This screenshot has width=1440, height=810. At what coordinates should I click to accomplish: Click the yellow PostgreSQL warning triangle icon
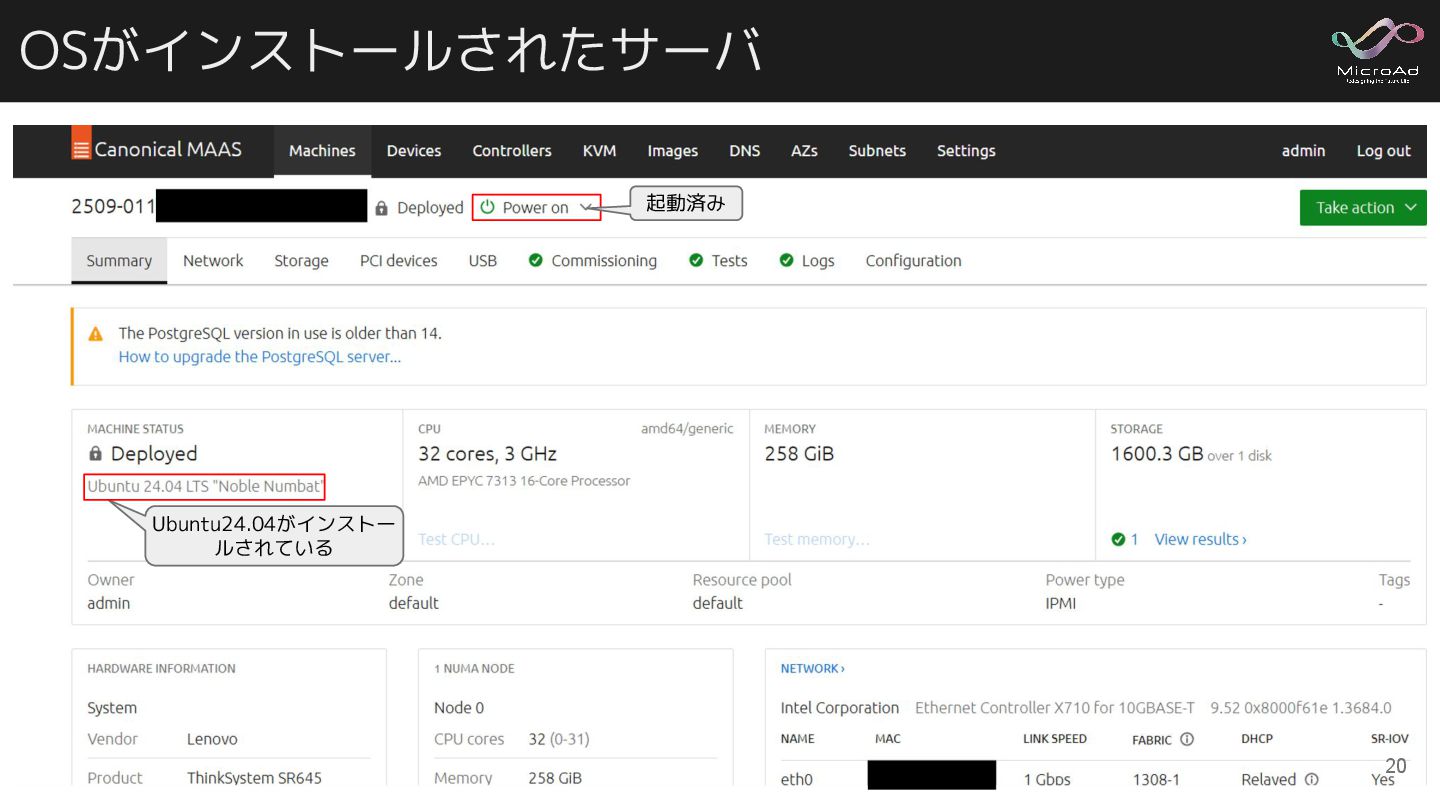pos(96,334)
